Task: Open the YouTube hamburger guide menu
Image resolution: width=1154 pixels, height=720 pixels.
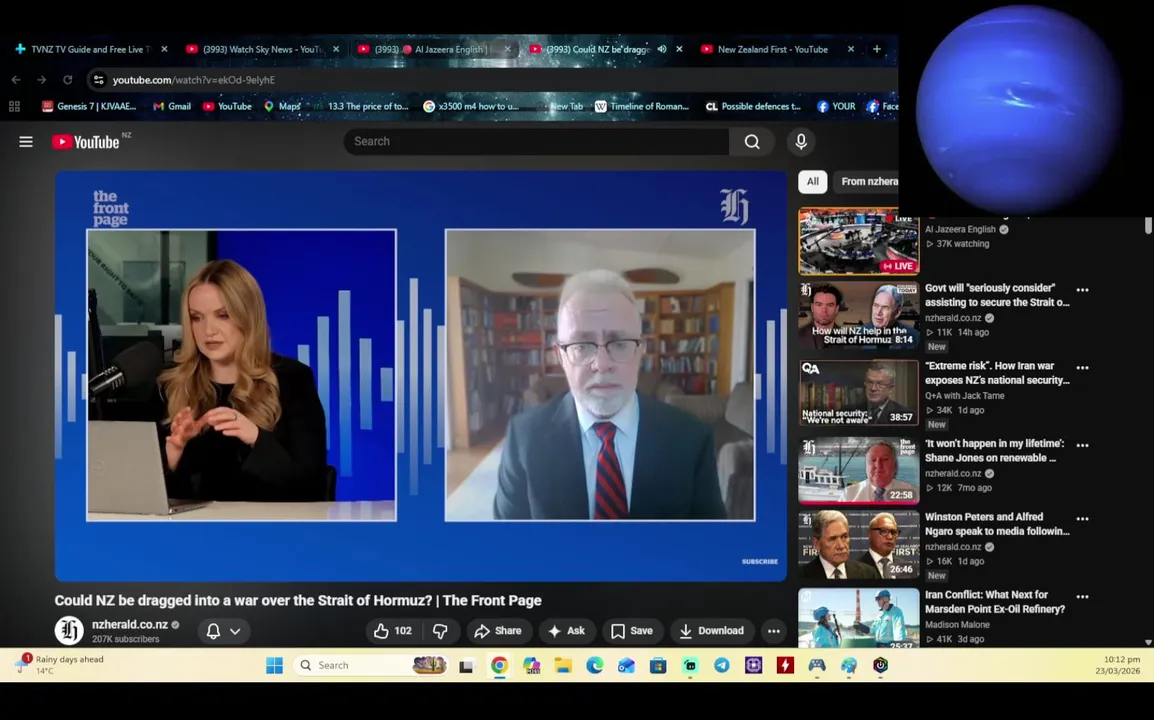Action: tap(26, 141)
